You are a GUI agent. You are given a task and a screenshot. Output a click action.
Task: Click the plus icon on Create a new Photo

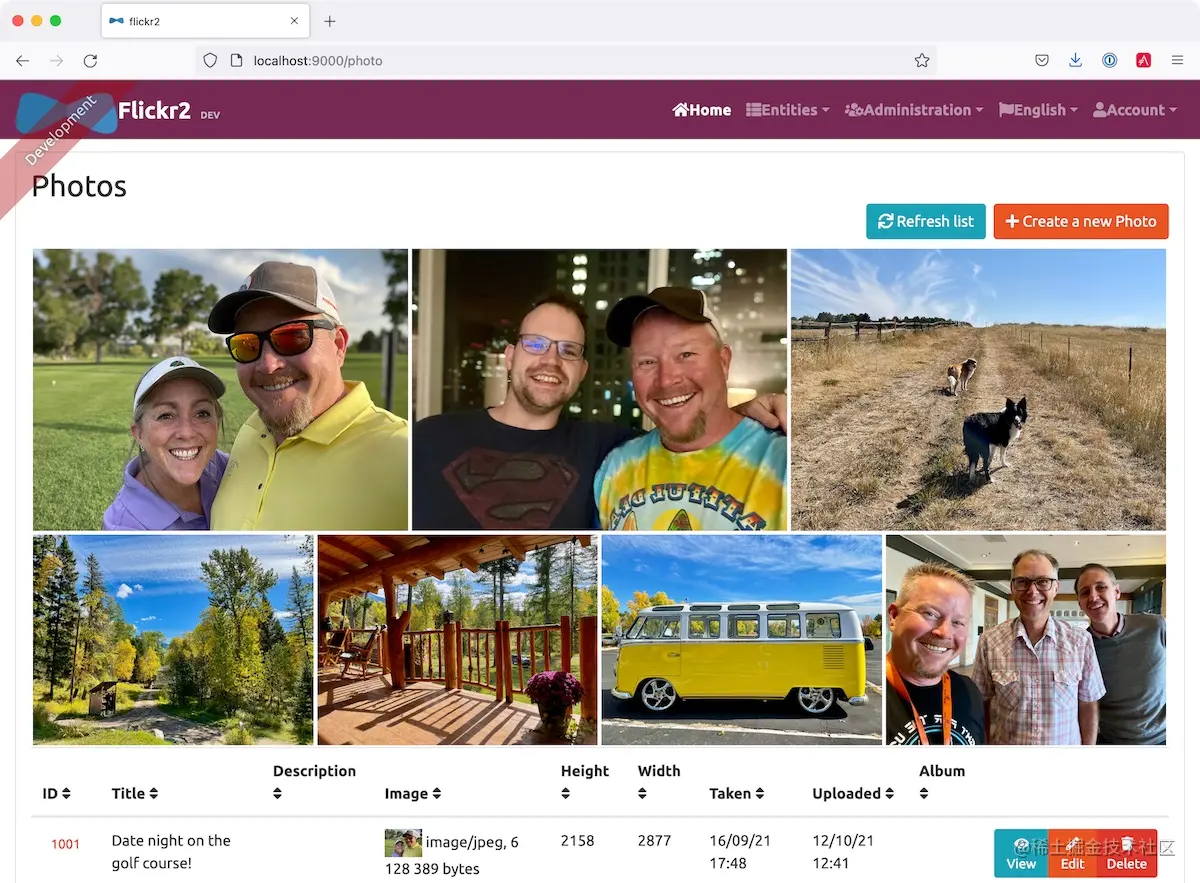[1012, 221]
